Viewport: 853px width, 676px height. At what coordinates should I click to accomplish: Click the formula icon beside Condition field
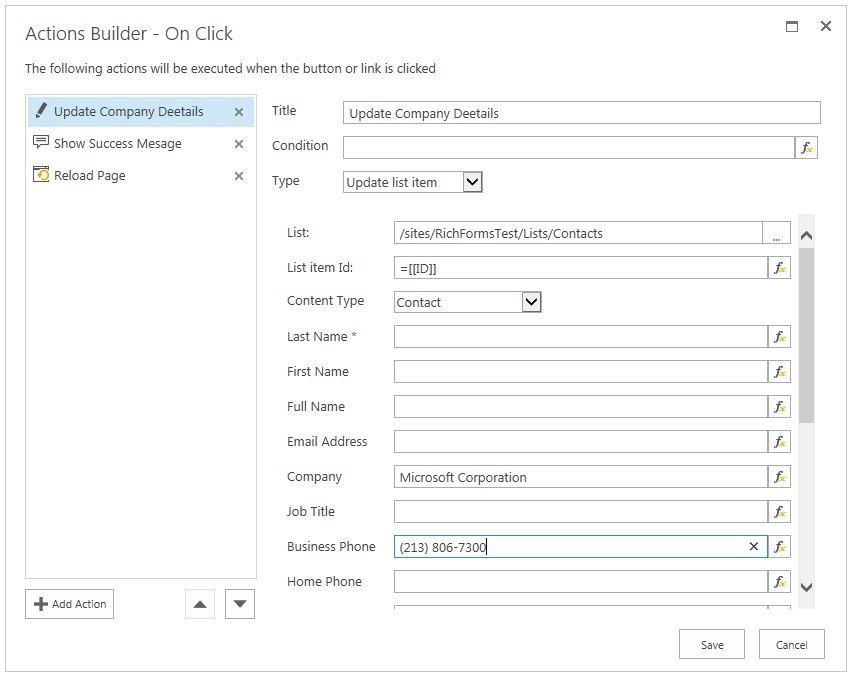806,148
